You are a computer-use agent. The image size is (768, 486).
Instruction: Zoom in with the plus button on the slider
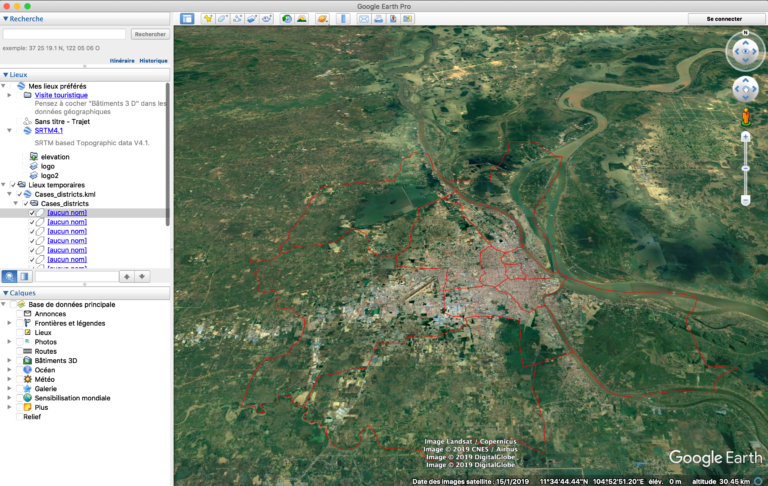[x=745, y=137]
